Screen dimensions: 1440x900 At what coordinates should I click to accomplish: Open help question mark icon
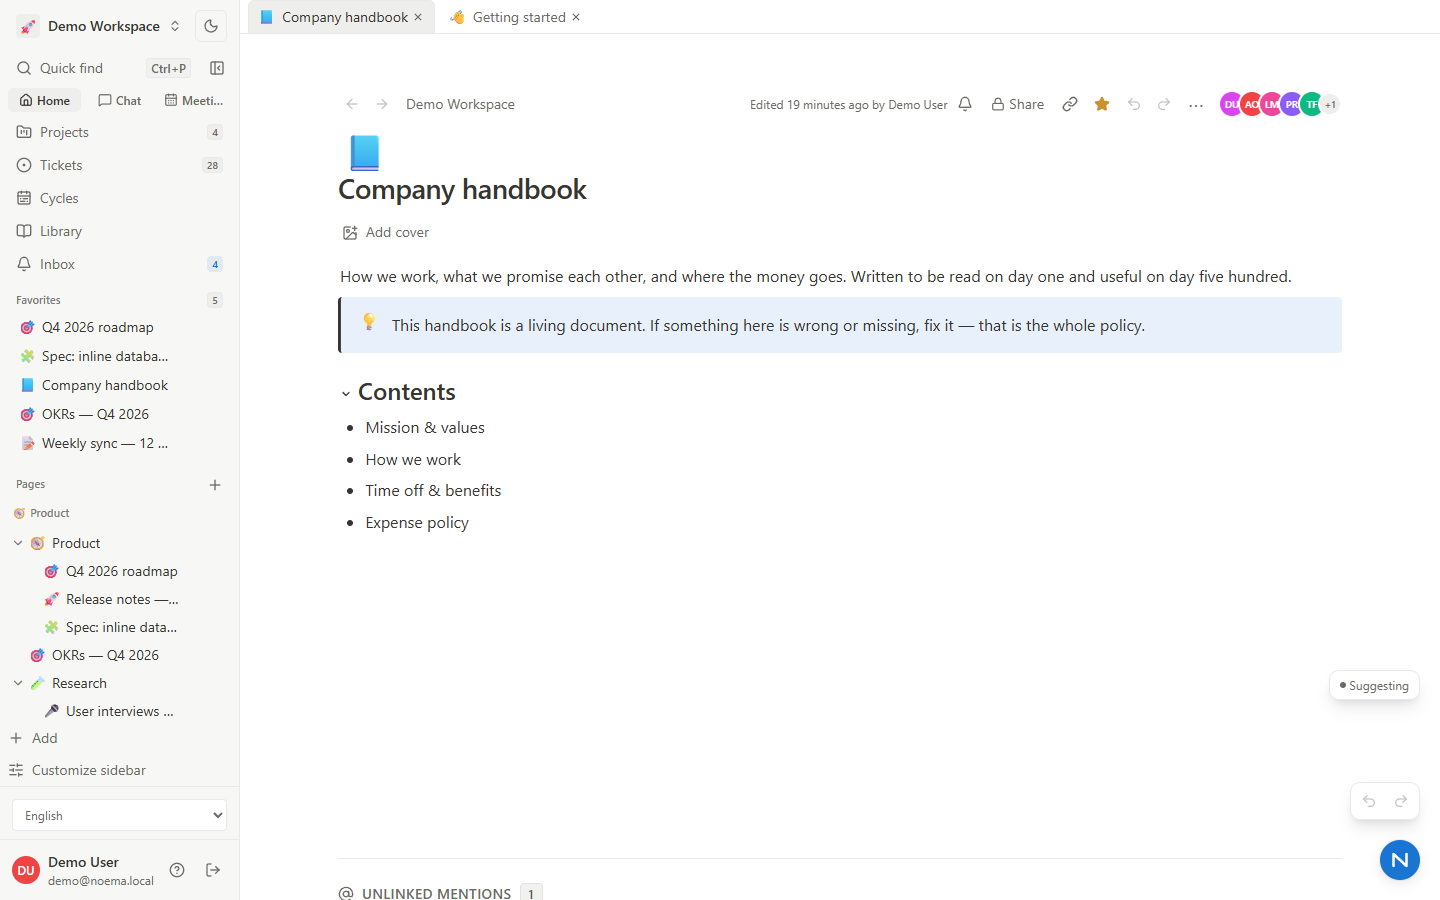(x=177, y=870)
